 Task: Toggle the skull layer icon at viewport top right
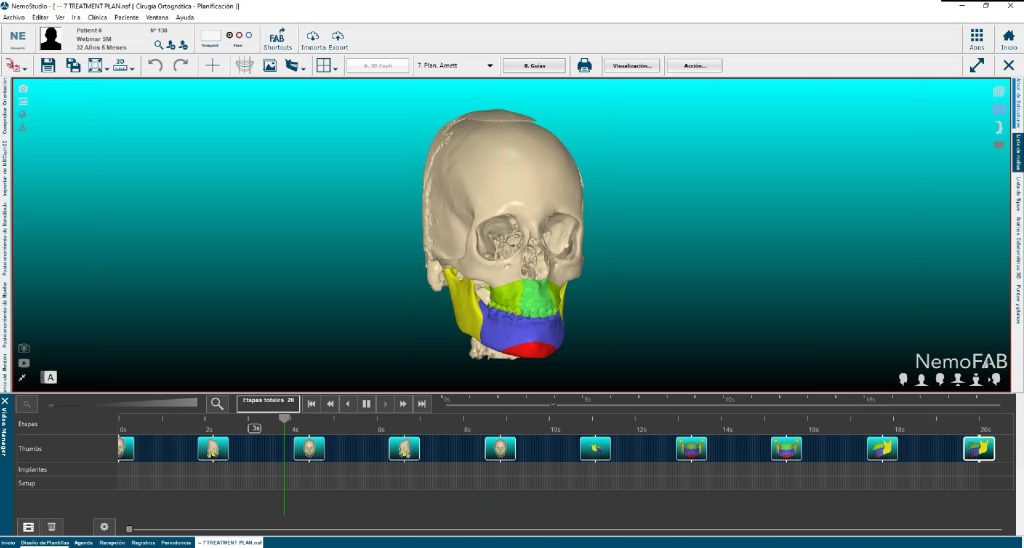tap(999, 92)
